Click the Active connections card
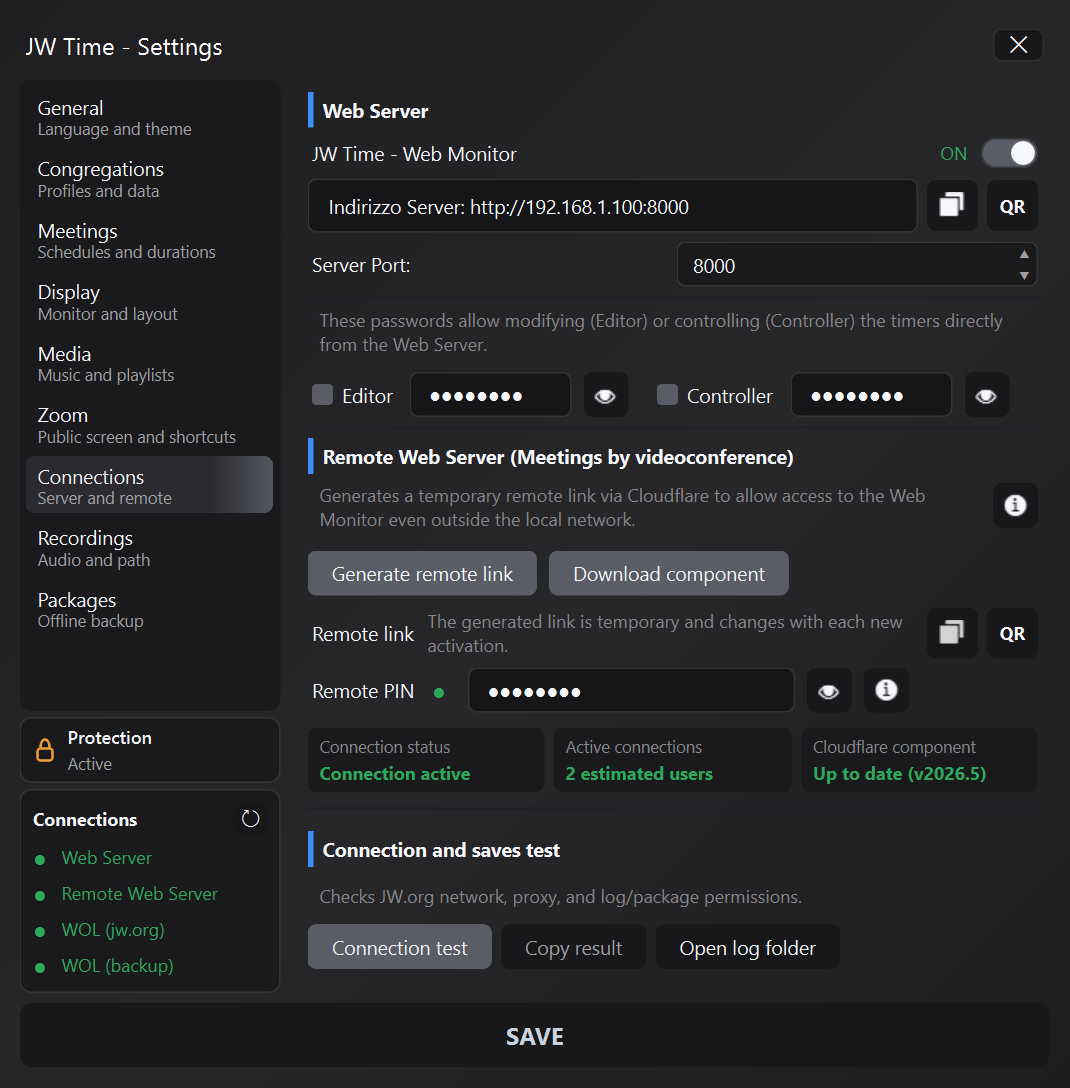This screenshot has height=1088, width=1070. pos(672,760)
